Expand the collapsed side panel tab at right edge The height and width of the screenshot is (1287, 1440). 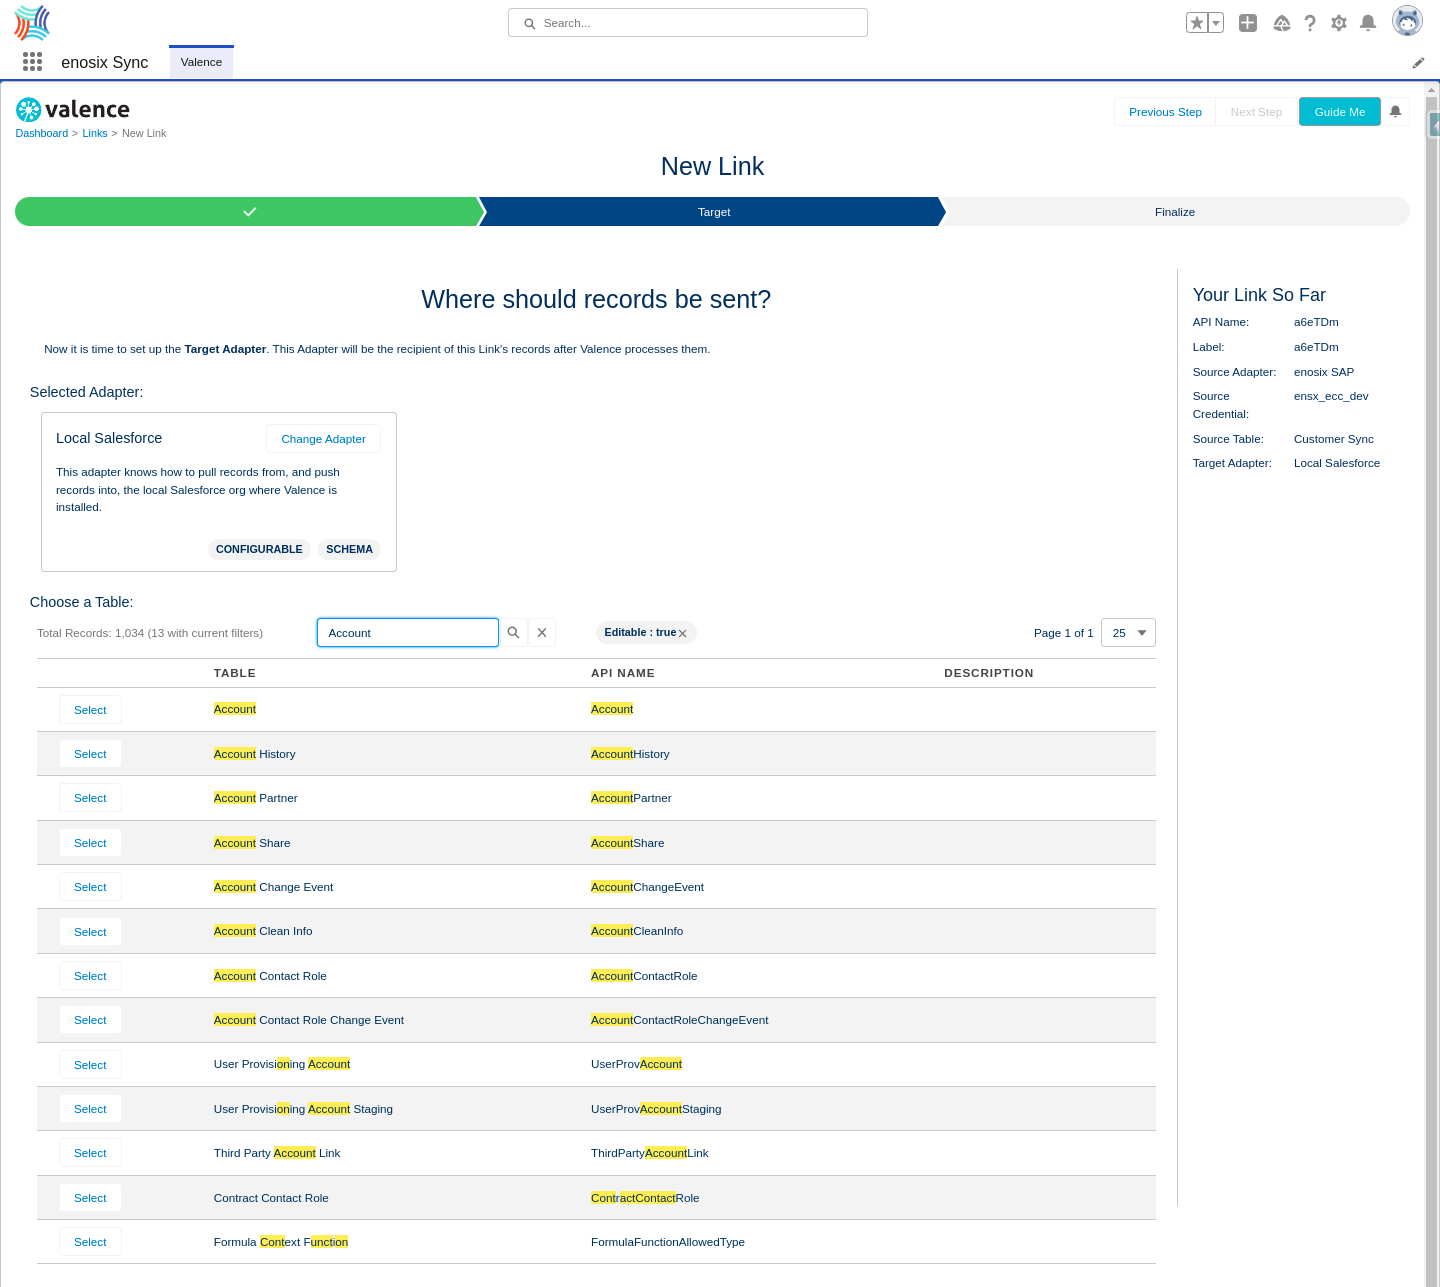(x=1435, y=124)
